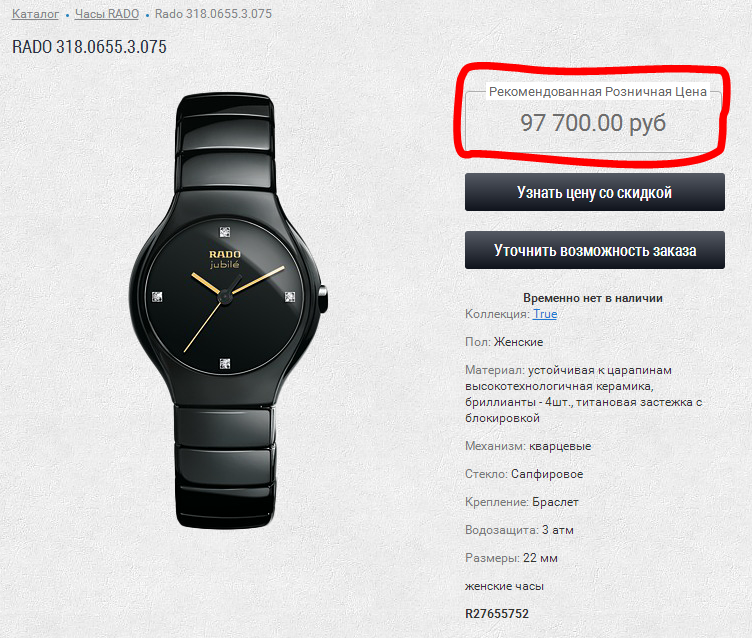
Task: Click the diamond marker at three o'clock
Action: 290,296
